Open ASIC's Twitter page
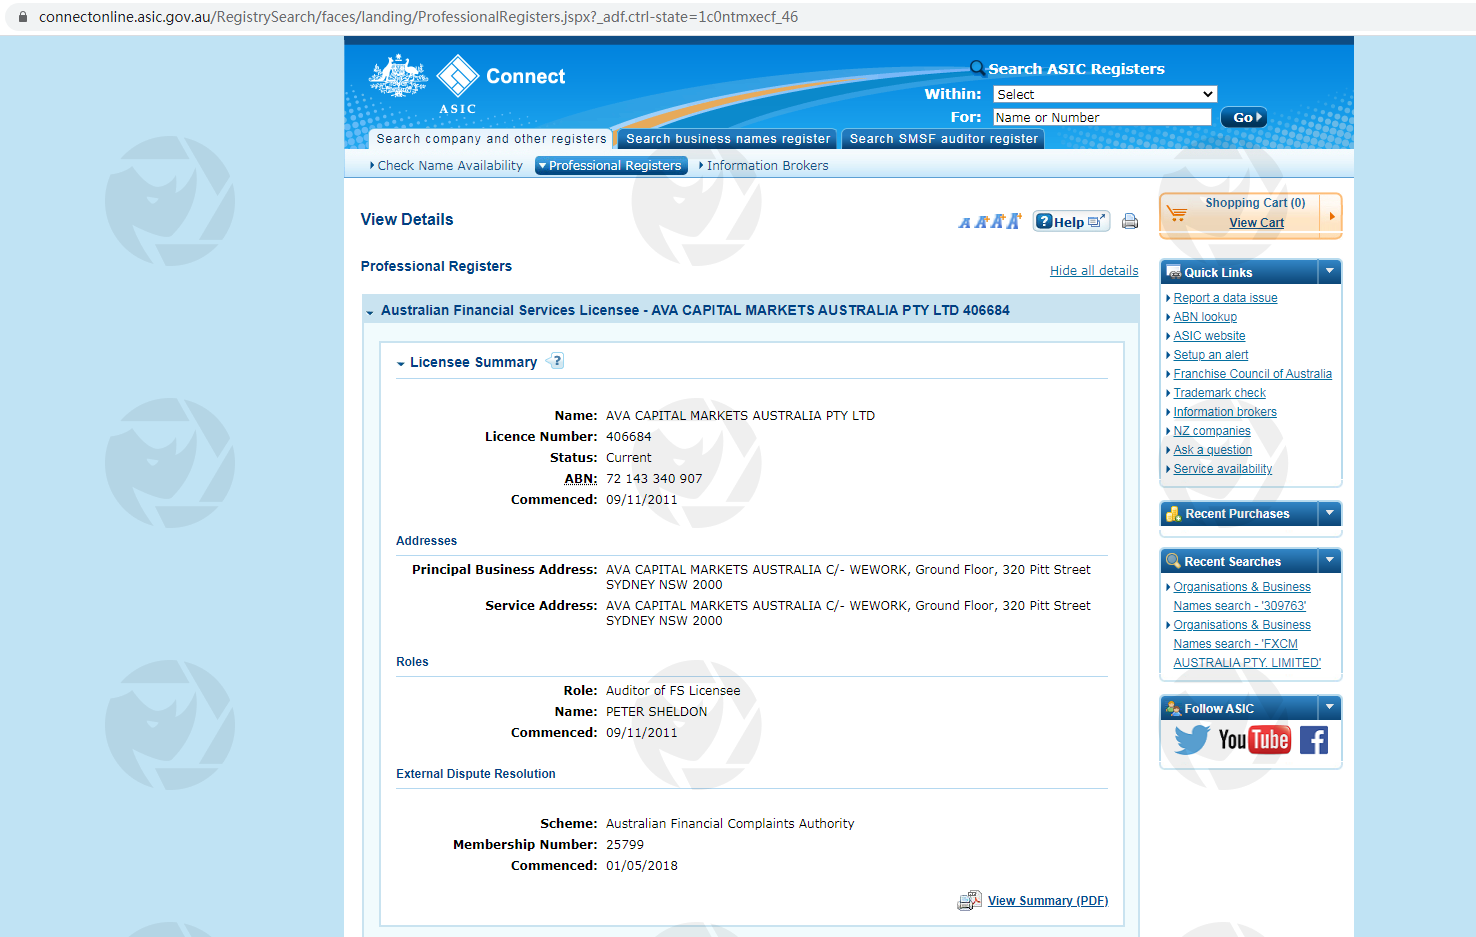This screenshot has width=1476, height=937. (1191, 740)
